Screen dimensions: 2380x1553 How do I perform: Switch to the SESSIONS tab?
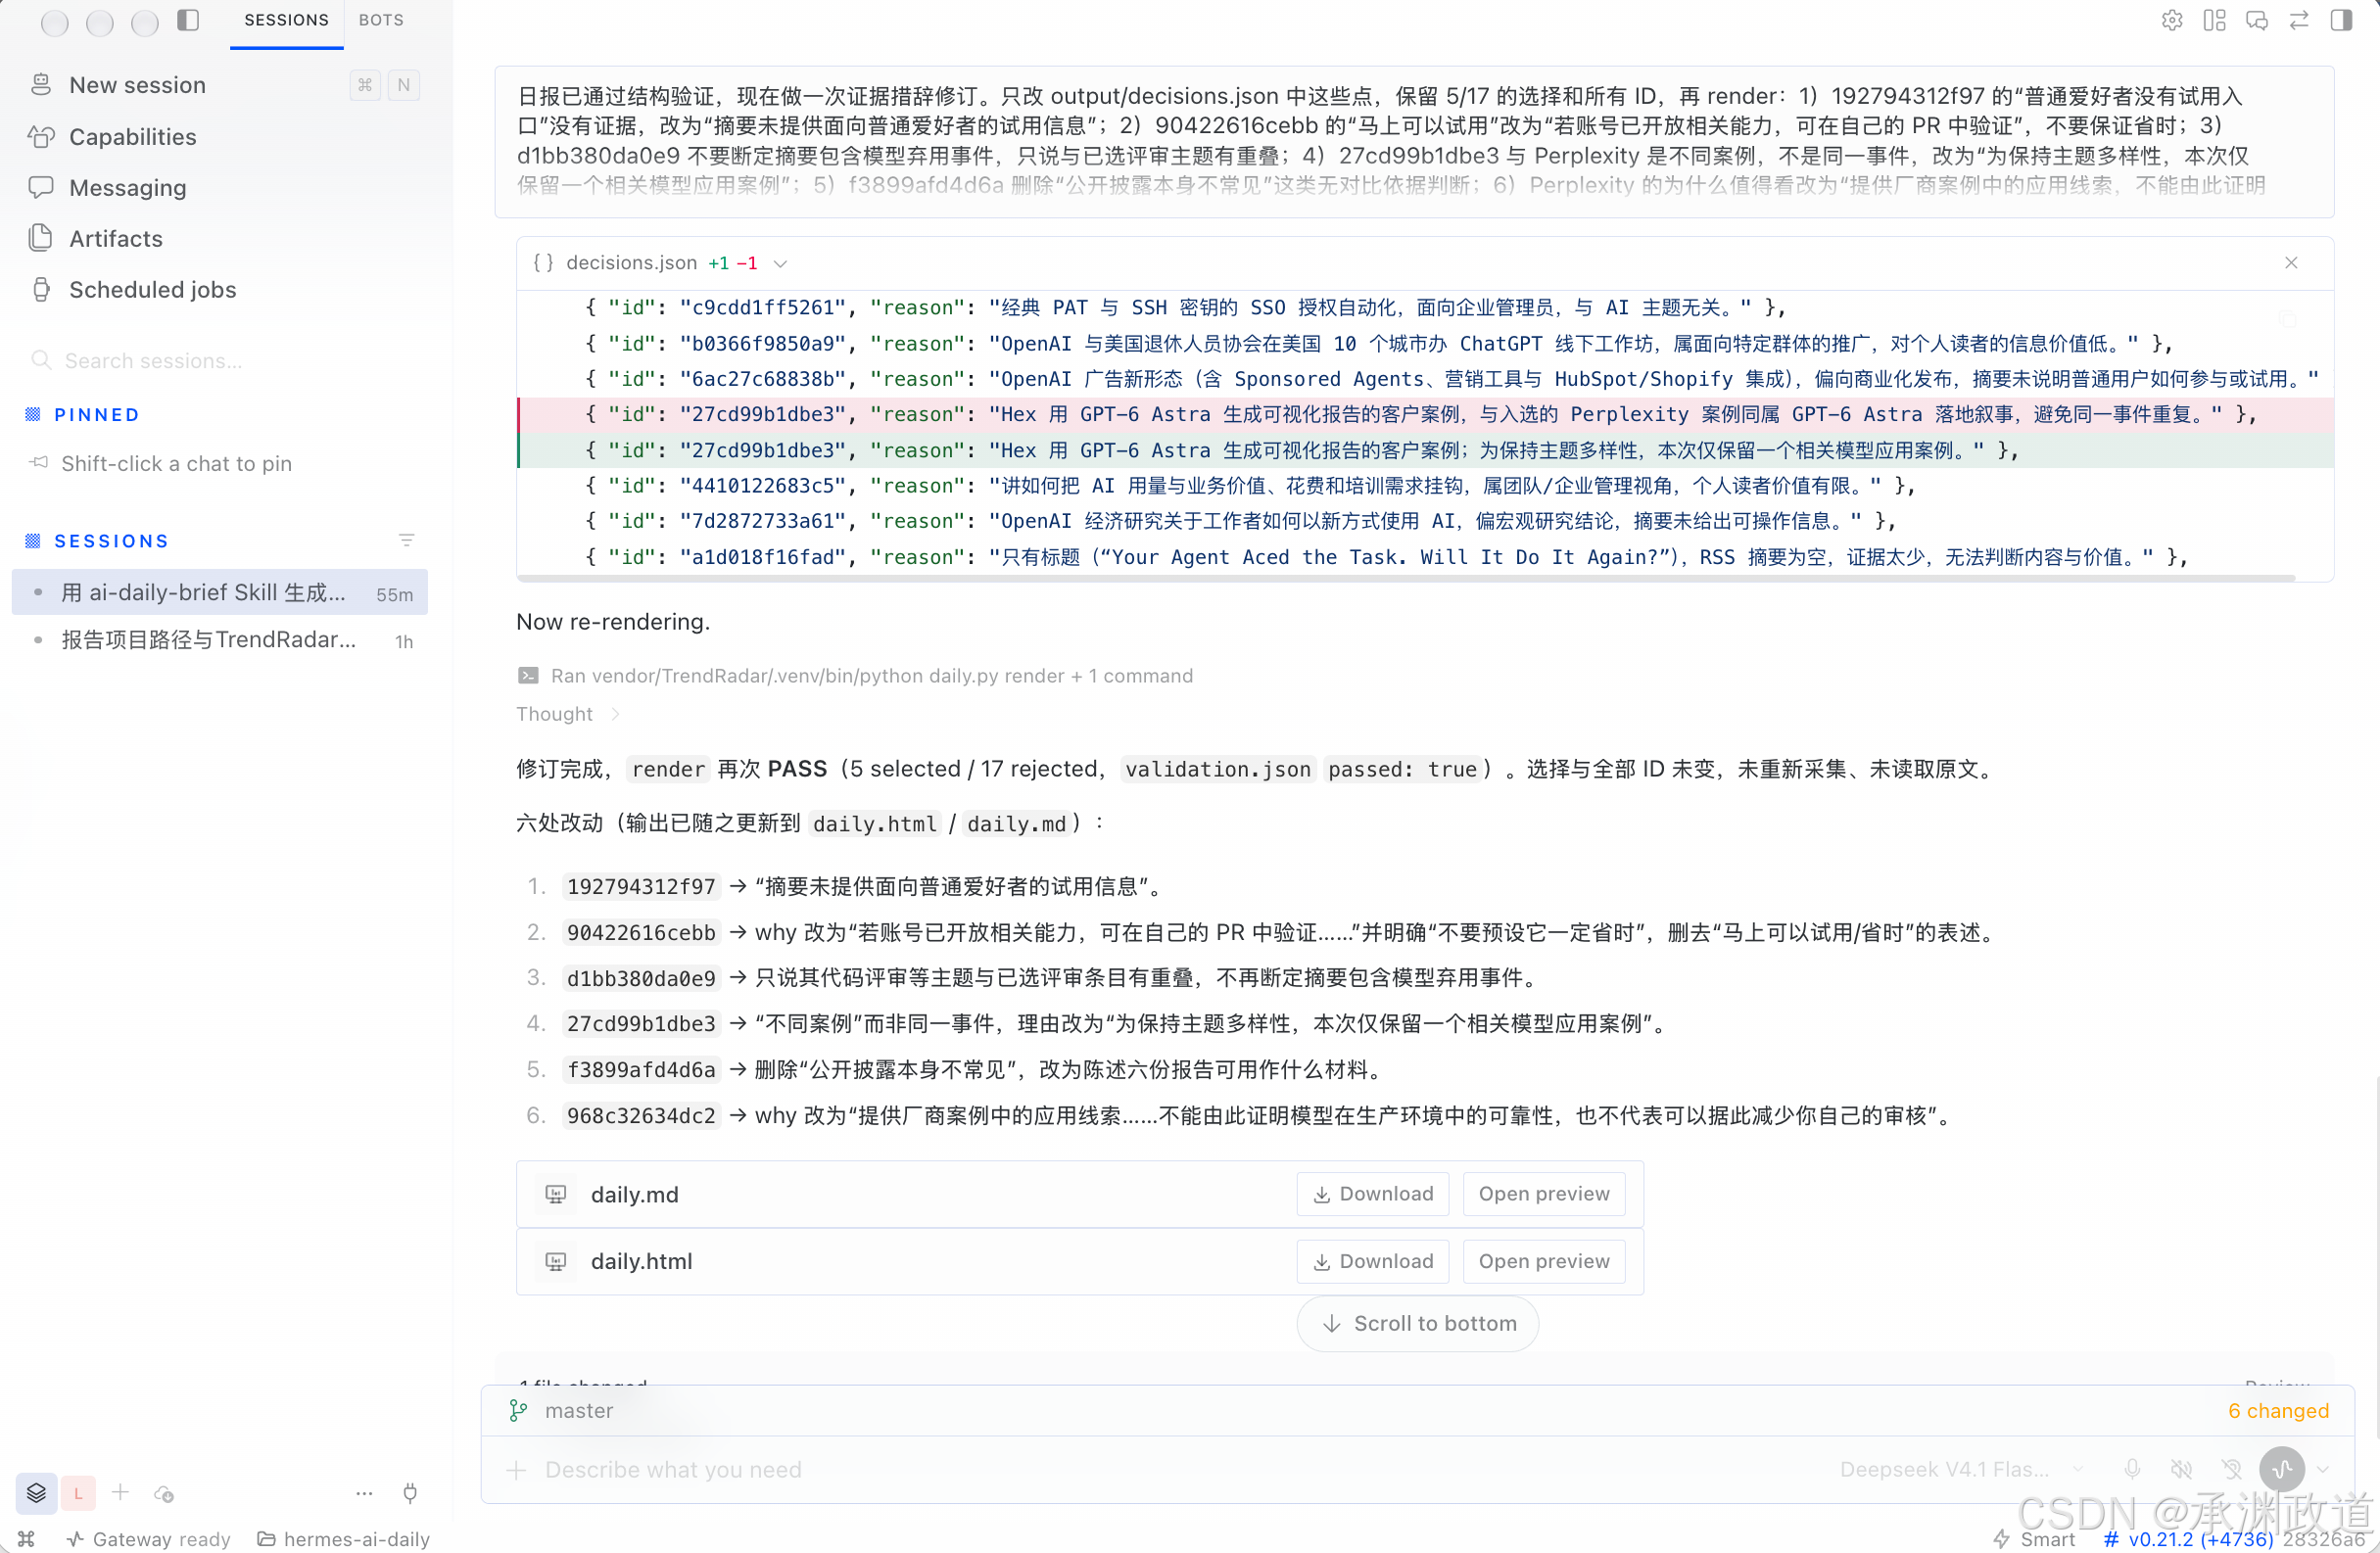(x=286, y=20)
